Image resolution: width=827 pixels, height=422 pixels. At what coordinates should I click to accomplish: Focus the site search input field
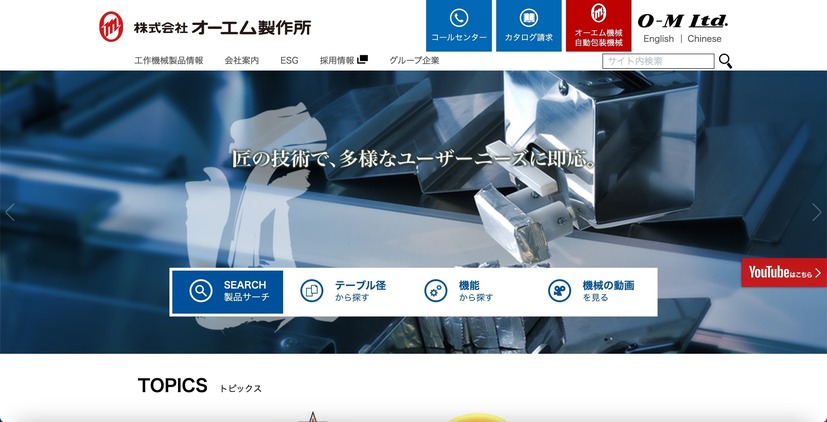pyautogui.click(x=658, y=61)
